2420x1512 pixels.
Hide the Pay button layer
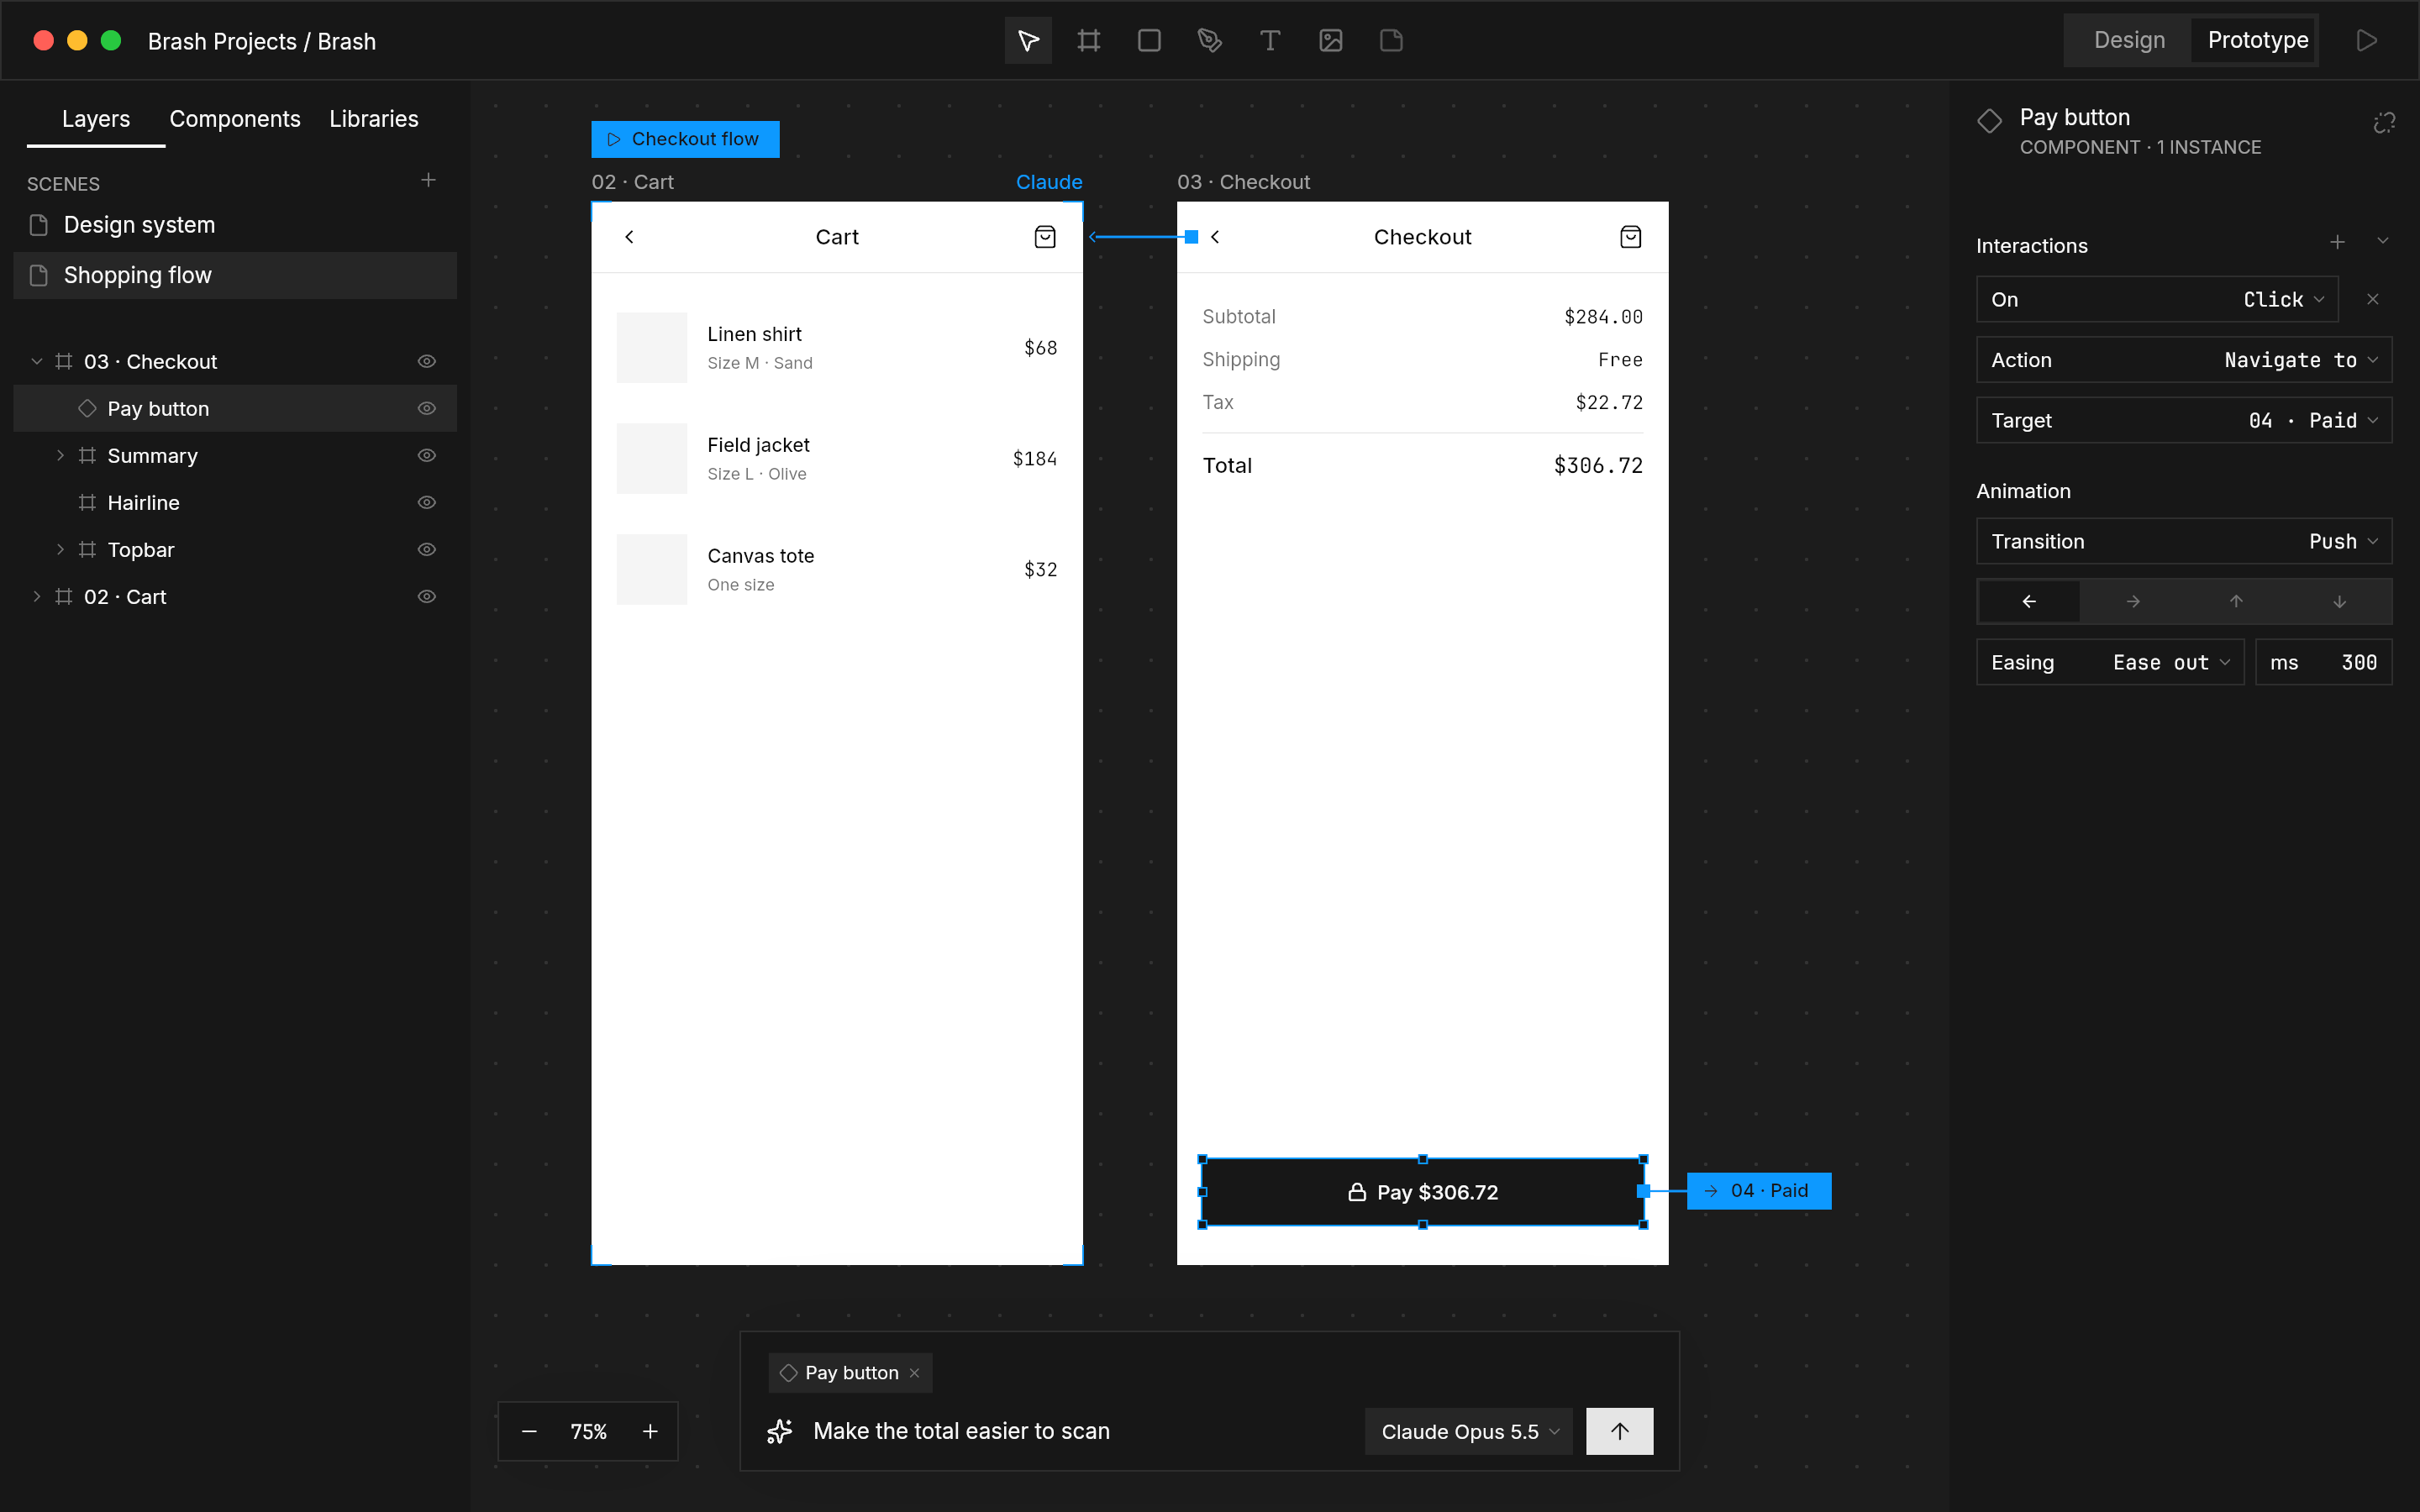coord(426,408)
